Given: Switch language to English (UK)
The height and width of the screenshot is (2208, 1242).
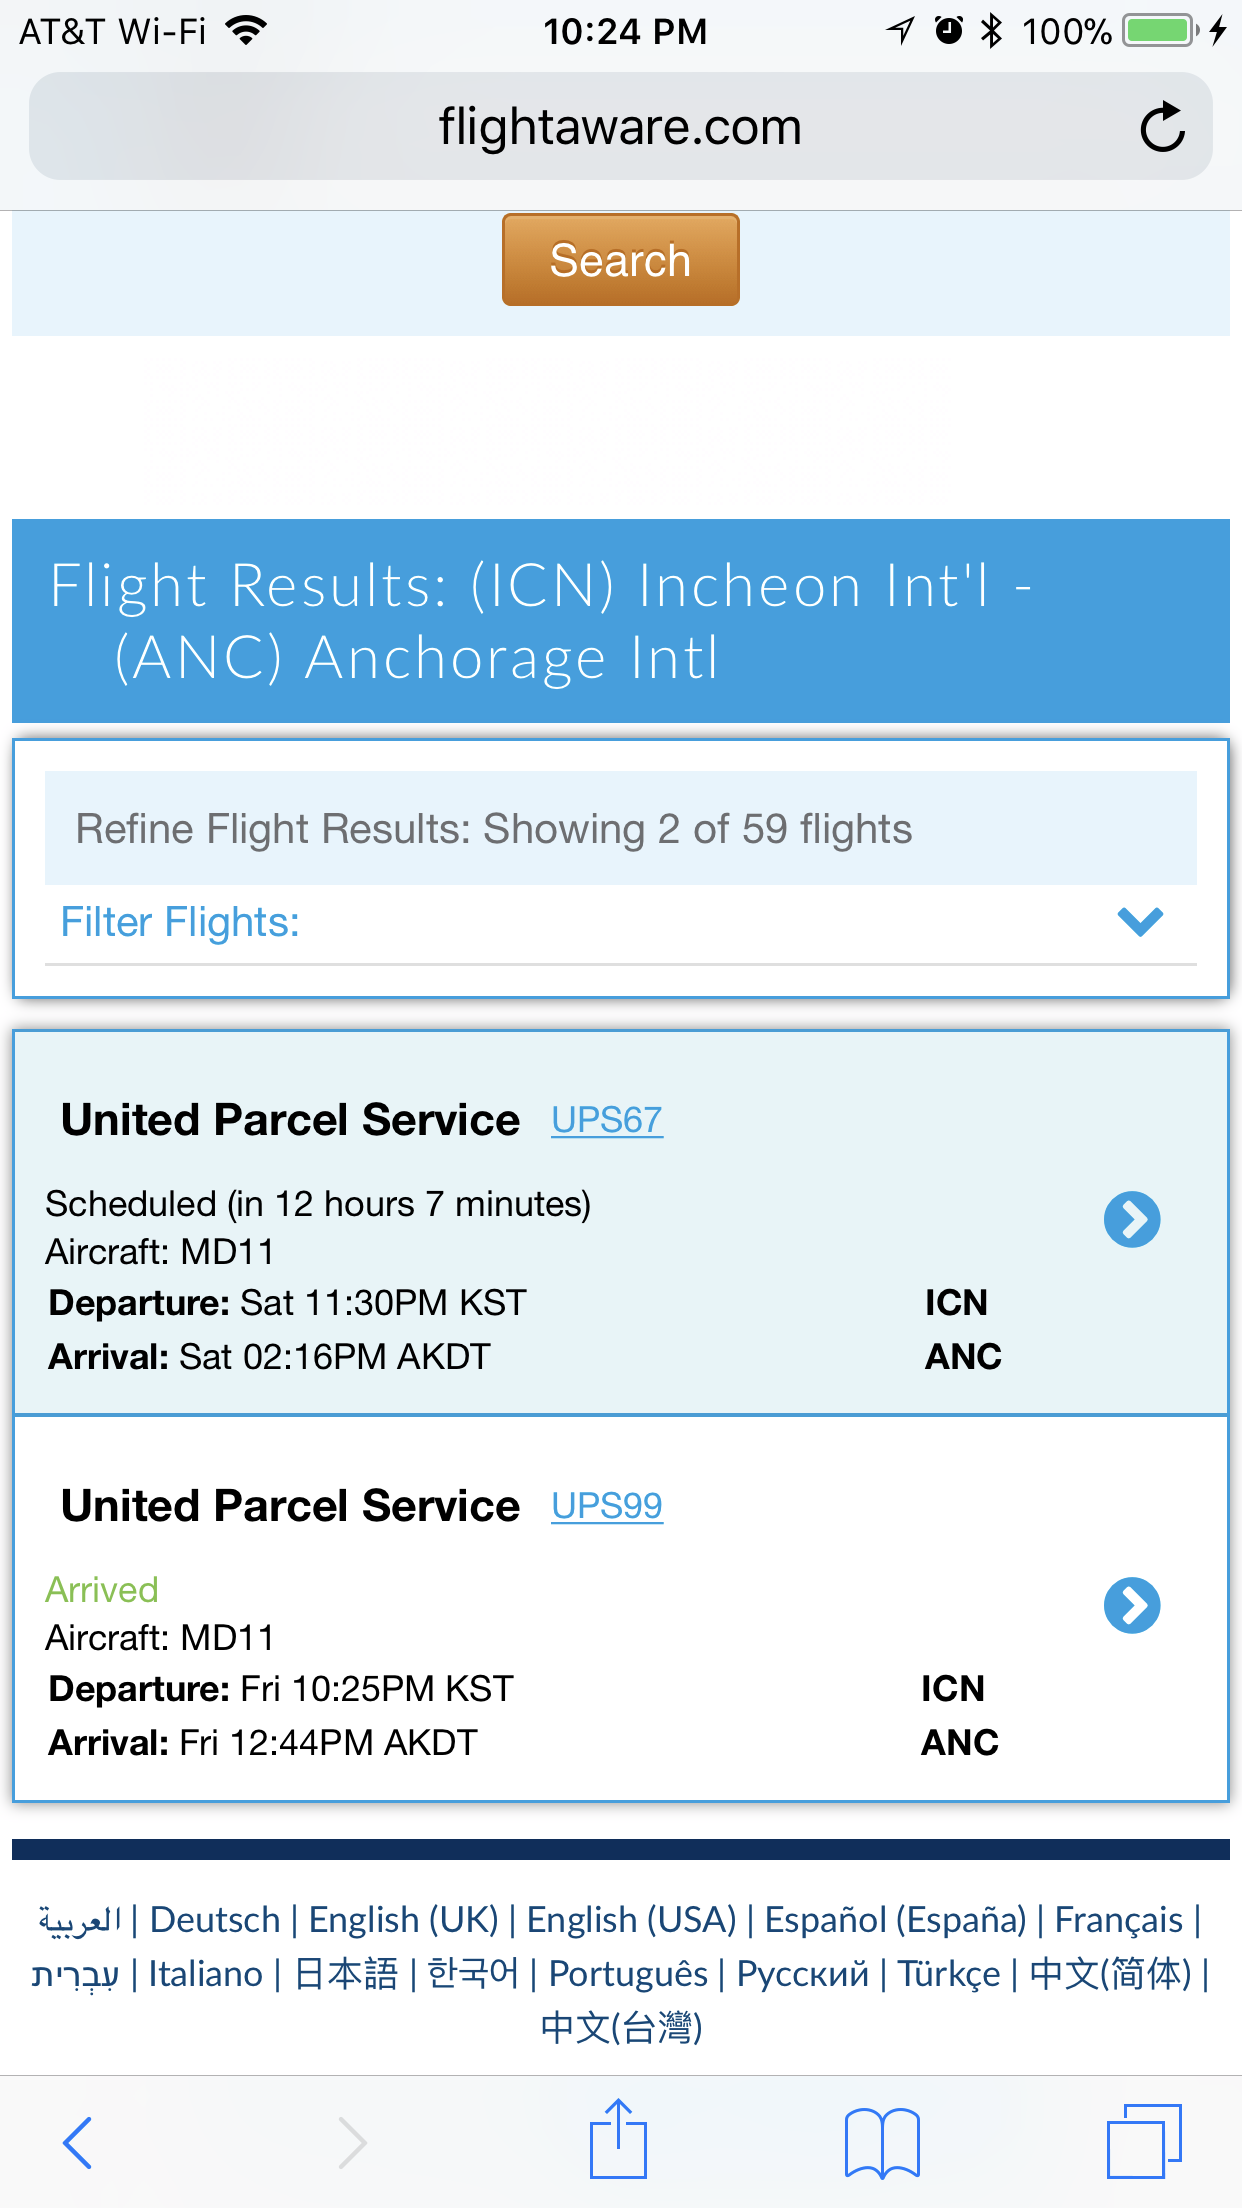Looking at the screenshot, I should 403,1920.
